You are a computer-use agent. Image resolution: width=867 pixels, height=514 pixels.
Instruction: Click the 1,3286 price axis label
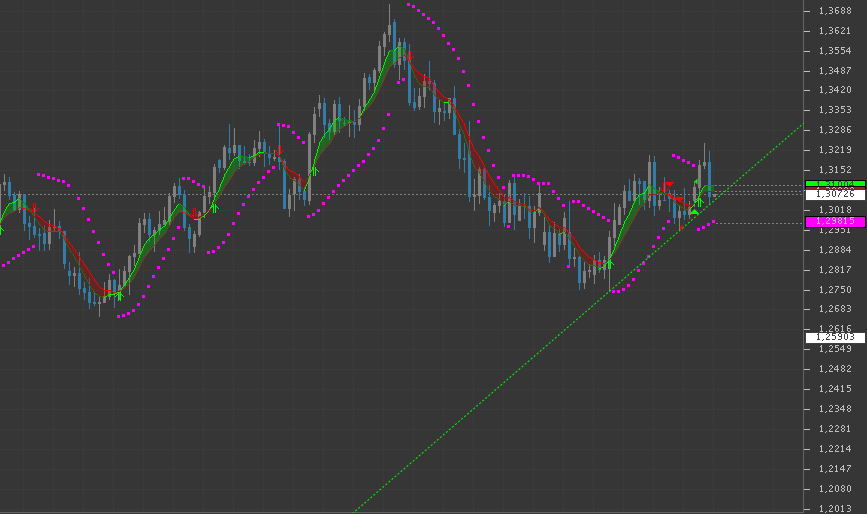pyautogui.click(x=835, y=130)
